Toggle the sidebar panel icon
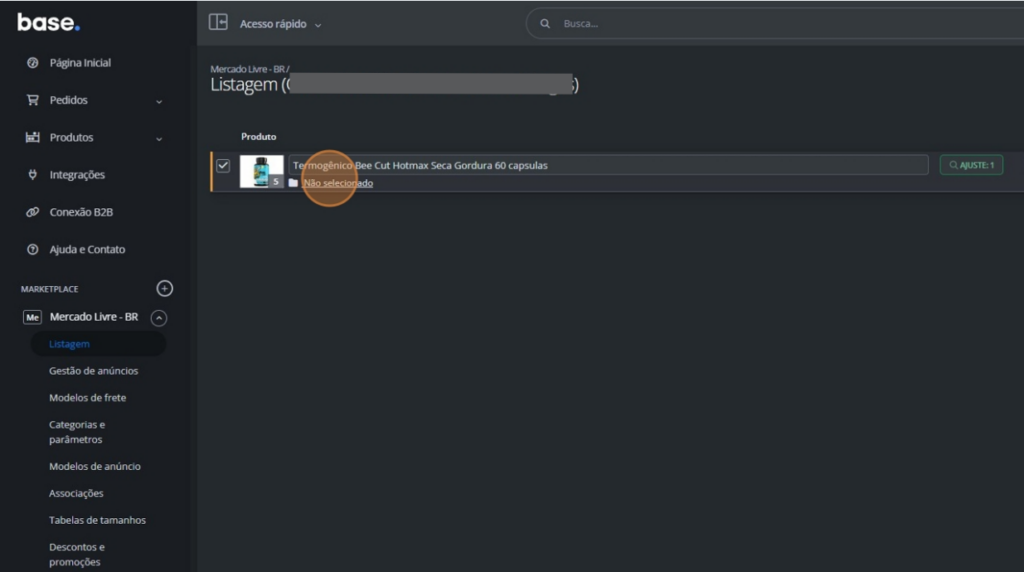Image resolution: width=1024 pixels, height=572 pixels. tap(218, 22)
